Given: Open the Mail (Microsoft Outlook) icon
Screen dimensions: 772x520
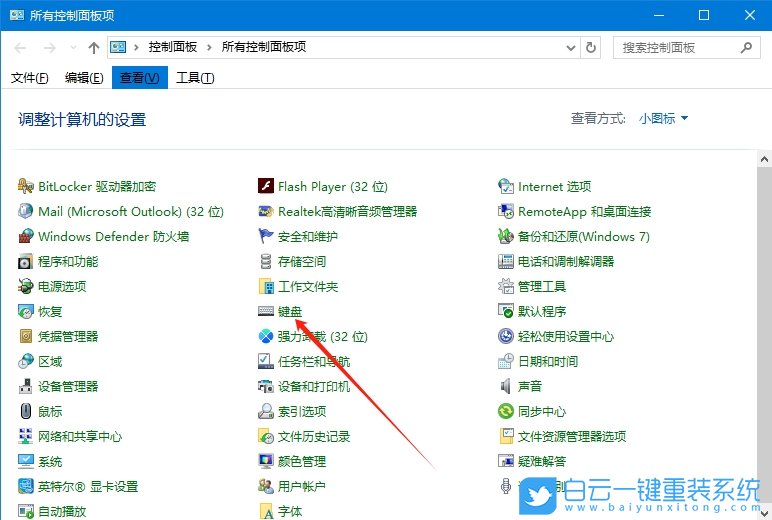Looking at the screenshot, I should tap(26, 211).
